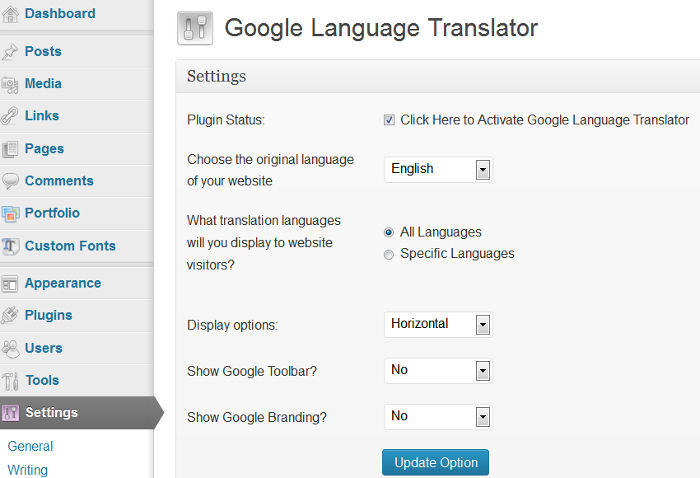The width and height of the screenshot is (700, 478).
Task: Toggle the Activate Google Language Translator checkbox
Action: point(389,120)
